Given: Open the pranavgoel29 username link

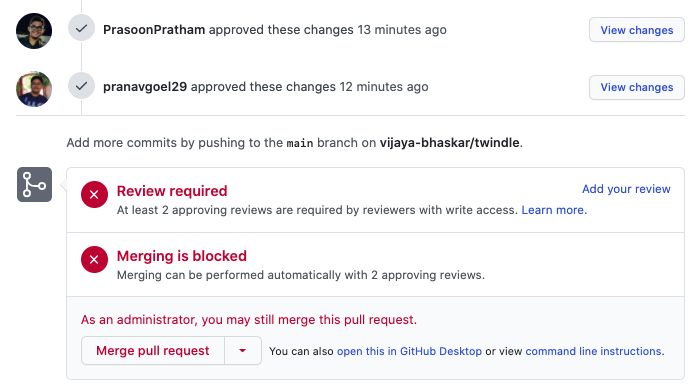Looking at the screenshot, I should [145, 87].
